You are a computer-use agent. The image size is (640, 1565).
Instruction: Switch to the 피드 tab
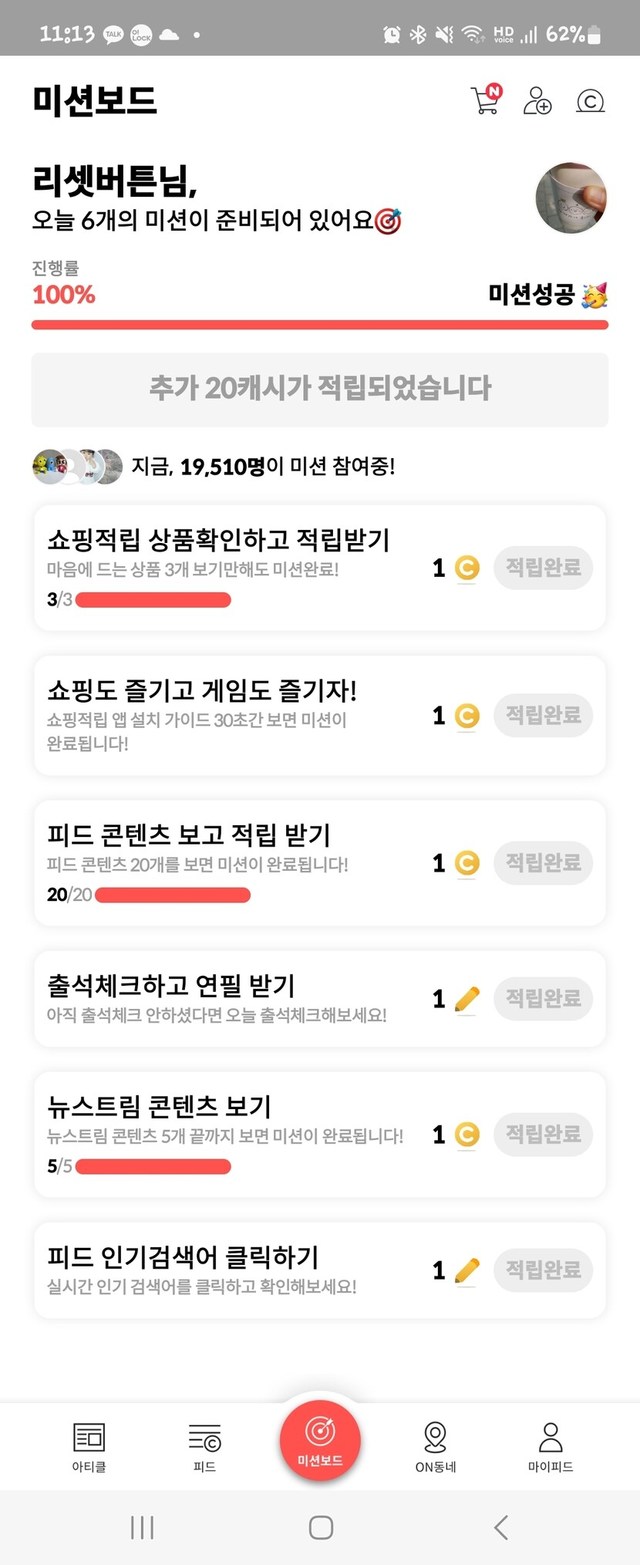(204, 1447)
